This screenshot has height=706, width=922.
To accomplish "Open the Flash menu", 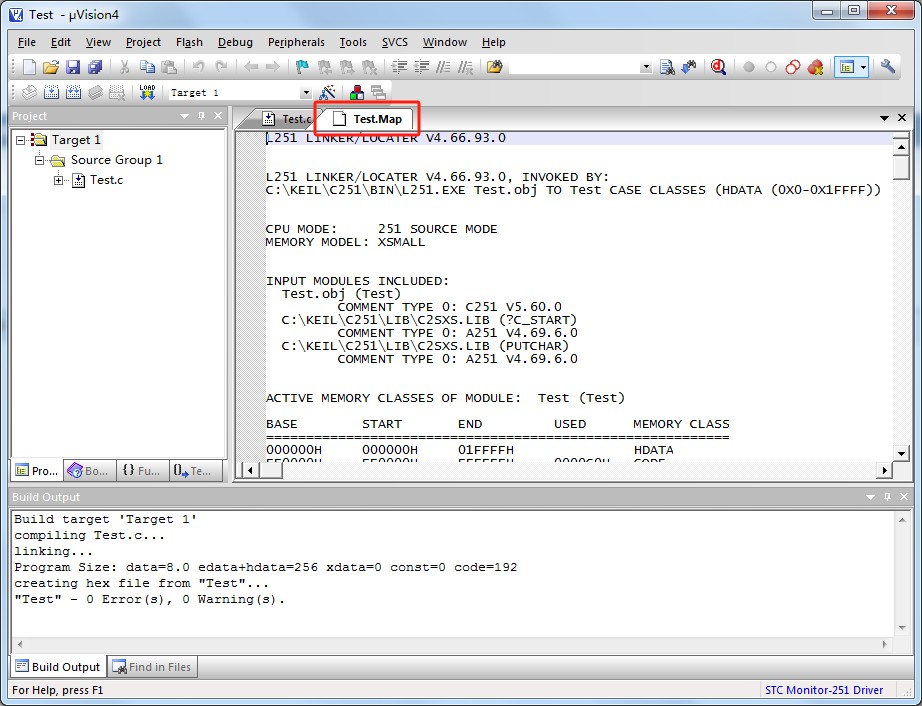I will tap(189, 42).
